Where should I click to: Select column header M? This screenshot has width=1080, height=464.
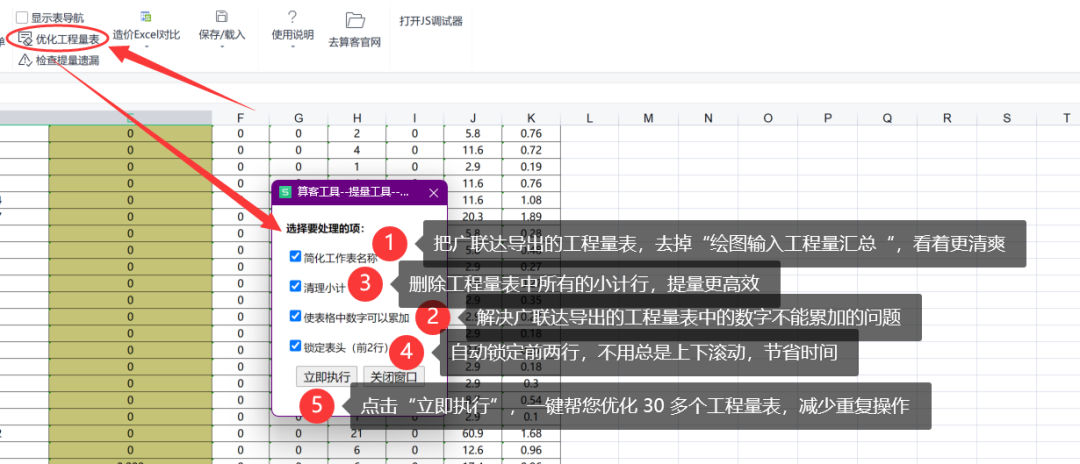pyautogui.click(x=648, y=119)
